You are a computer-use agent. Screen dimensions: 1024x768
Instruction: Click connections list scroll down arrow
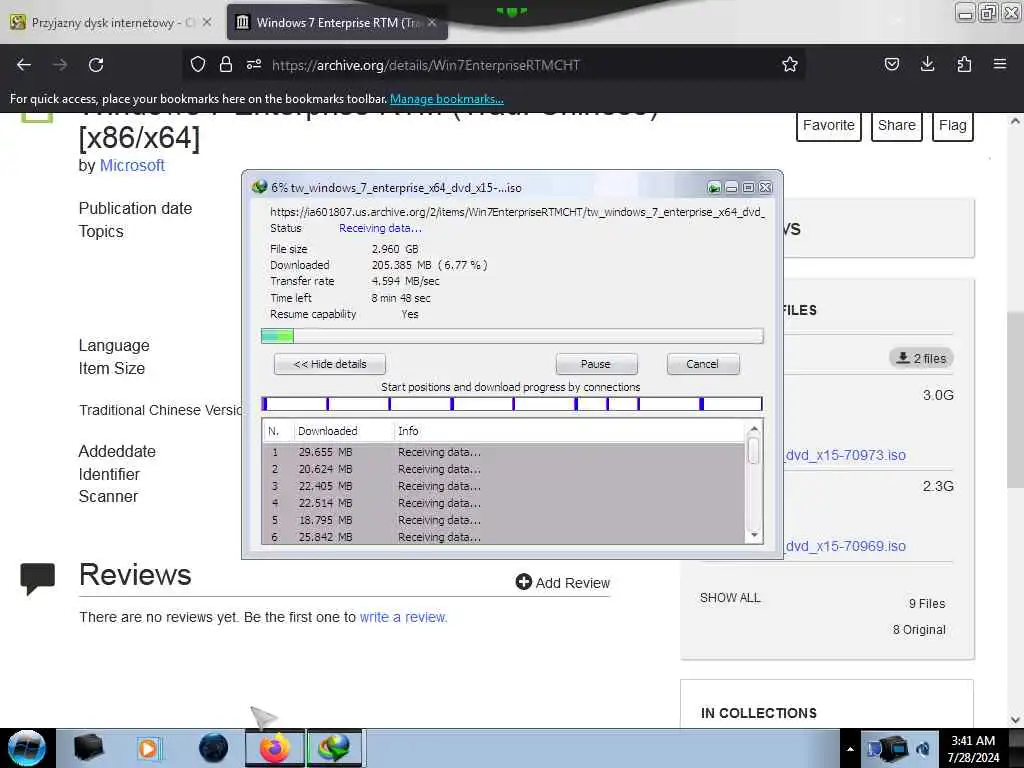(754, 535)
